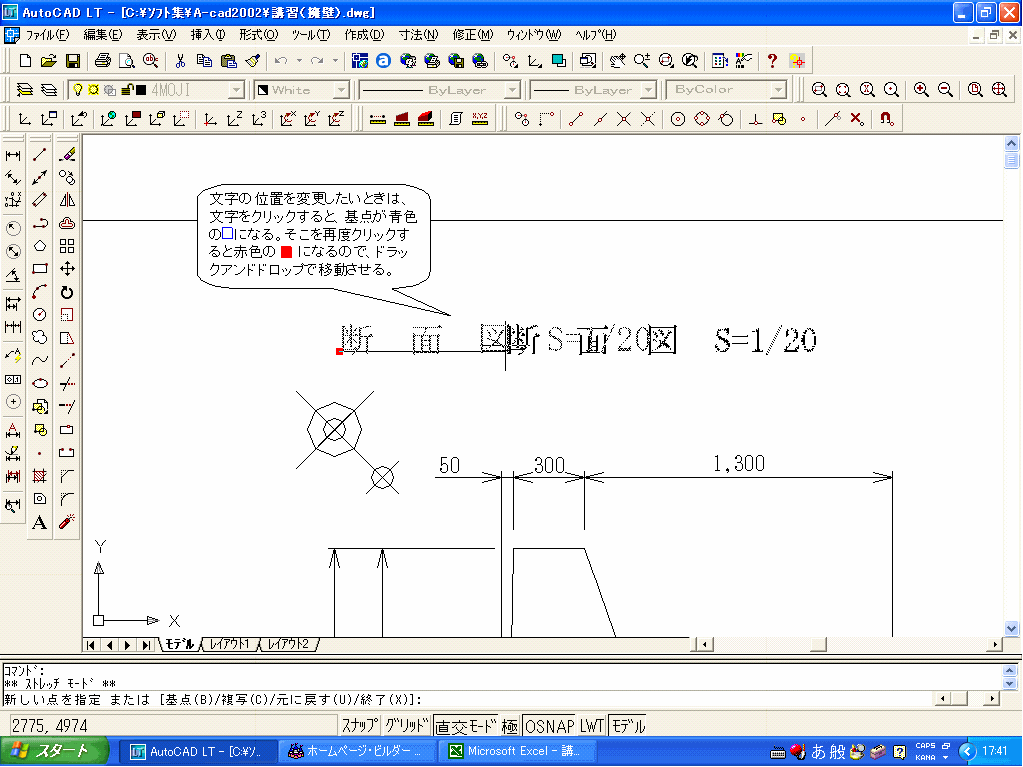Click the Match Properties paintbrush icon

(x=252, y=61)
